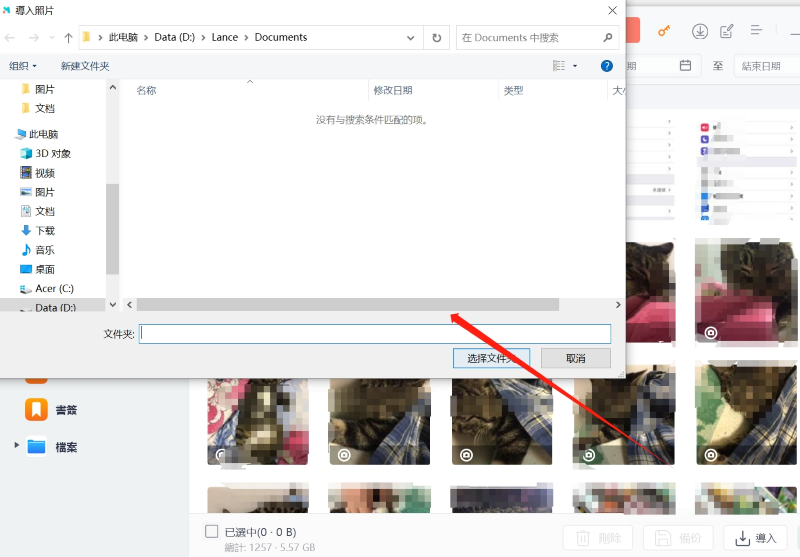The image size is (800, 557).
Task: Close the 導入照片 dialog
Action: coord(612,11)
